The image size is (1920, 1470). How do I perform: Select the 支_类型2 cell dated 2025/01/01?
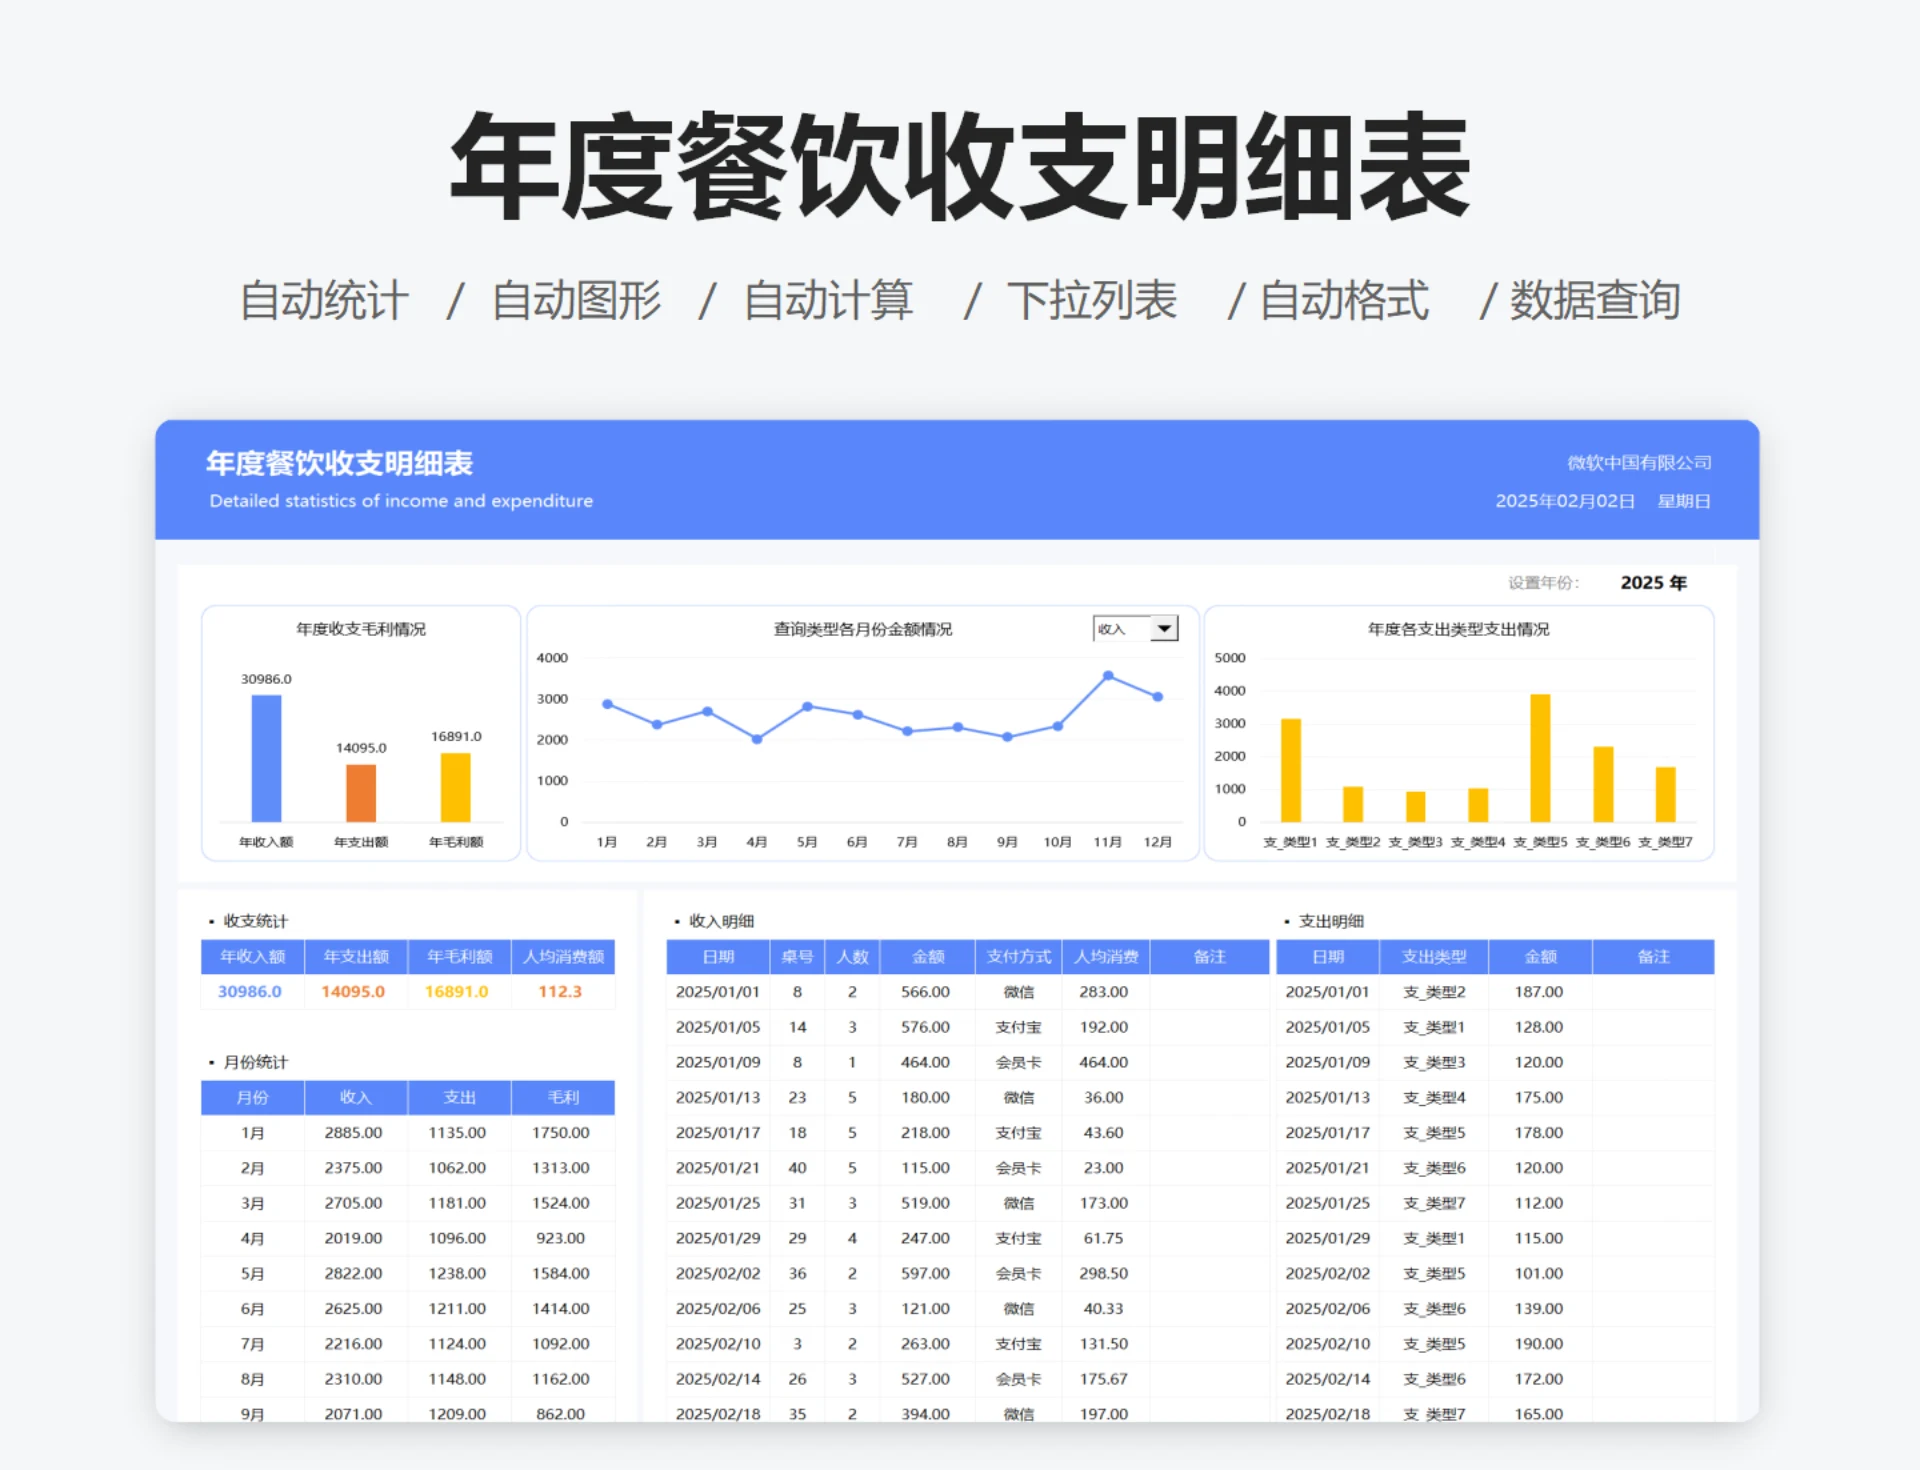1435,991
